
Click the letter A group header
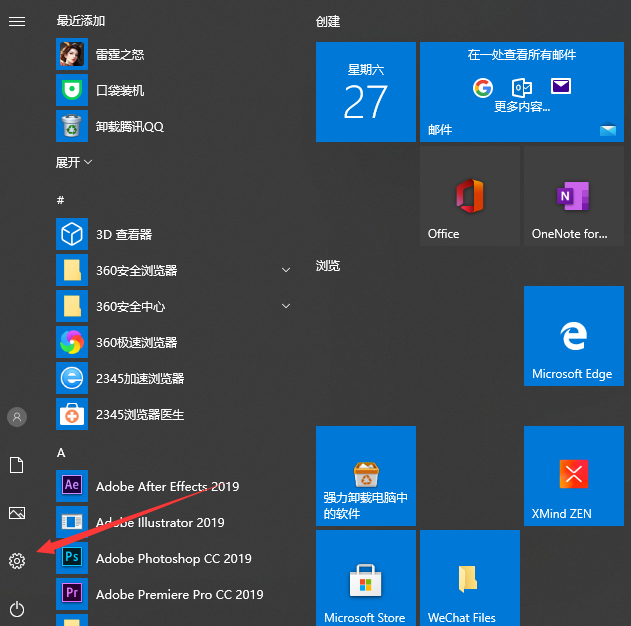coord(61,452)
